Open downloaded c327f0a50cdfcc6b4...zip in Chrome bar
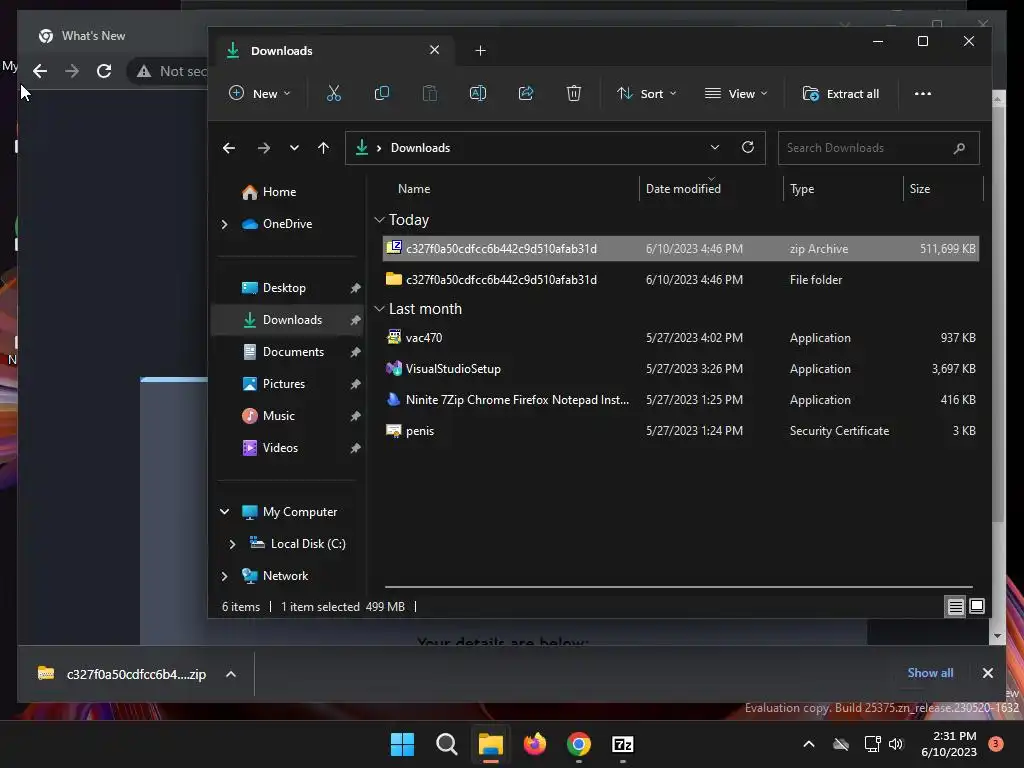This screenshot has width=1024, height=768. click(121, 674)
